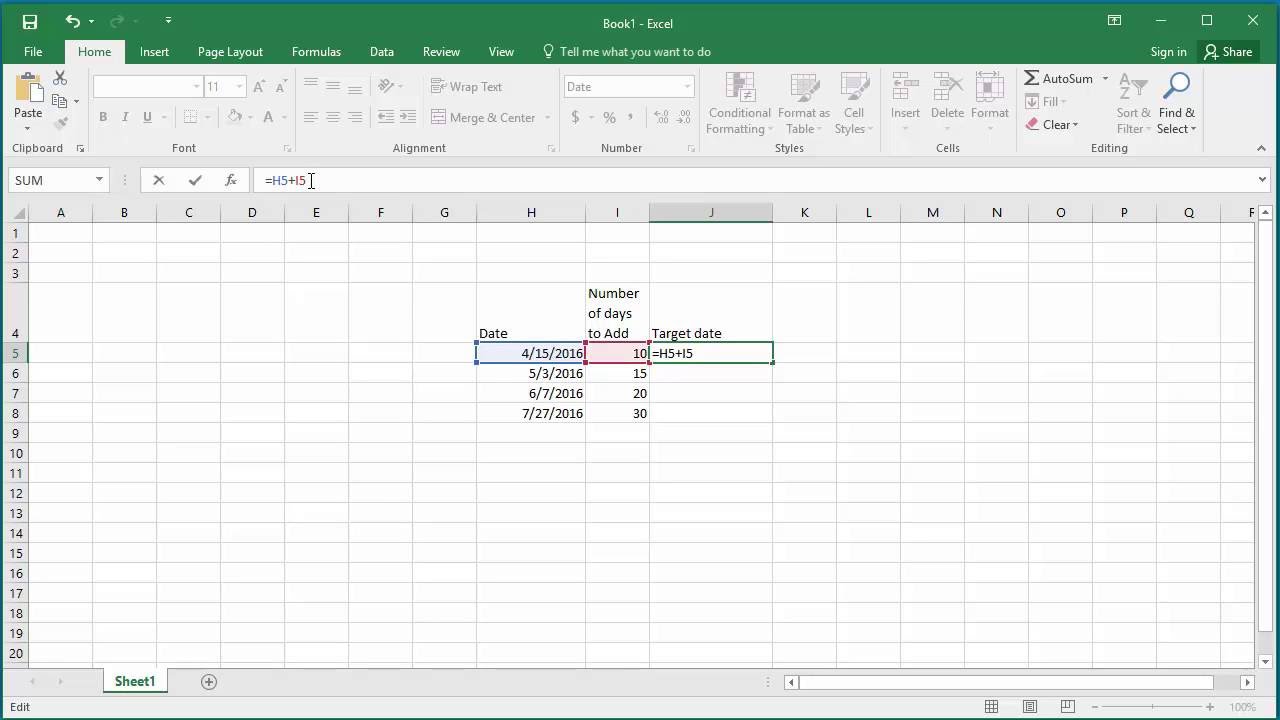Click Cell Styles button
This screenshot has height=720, width=1280.
(854, 104)
